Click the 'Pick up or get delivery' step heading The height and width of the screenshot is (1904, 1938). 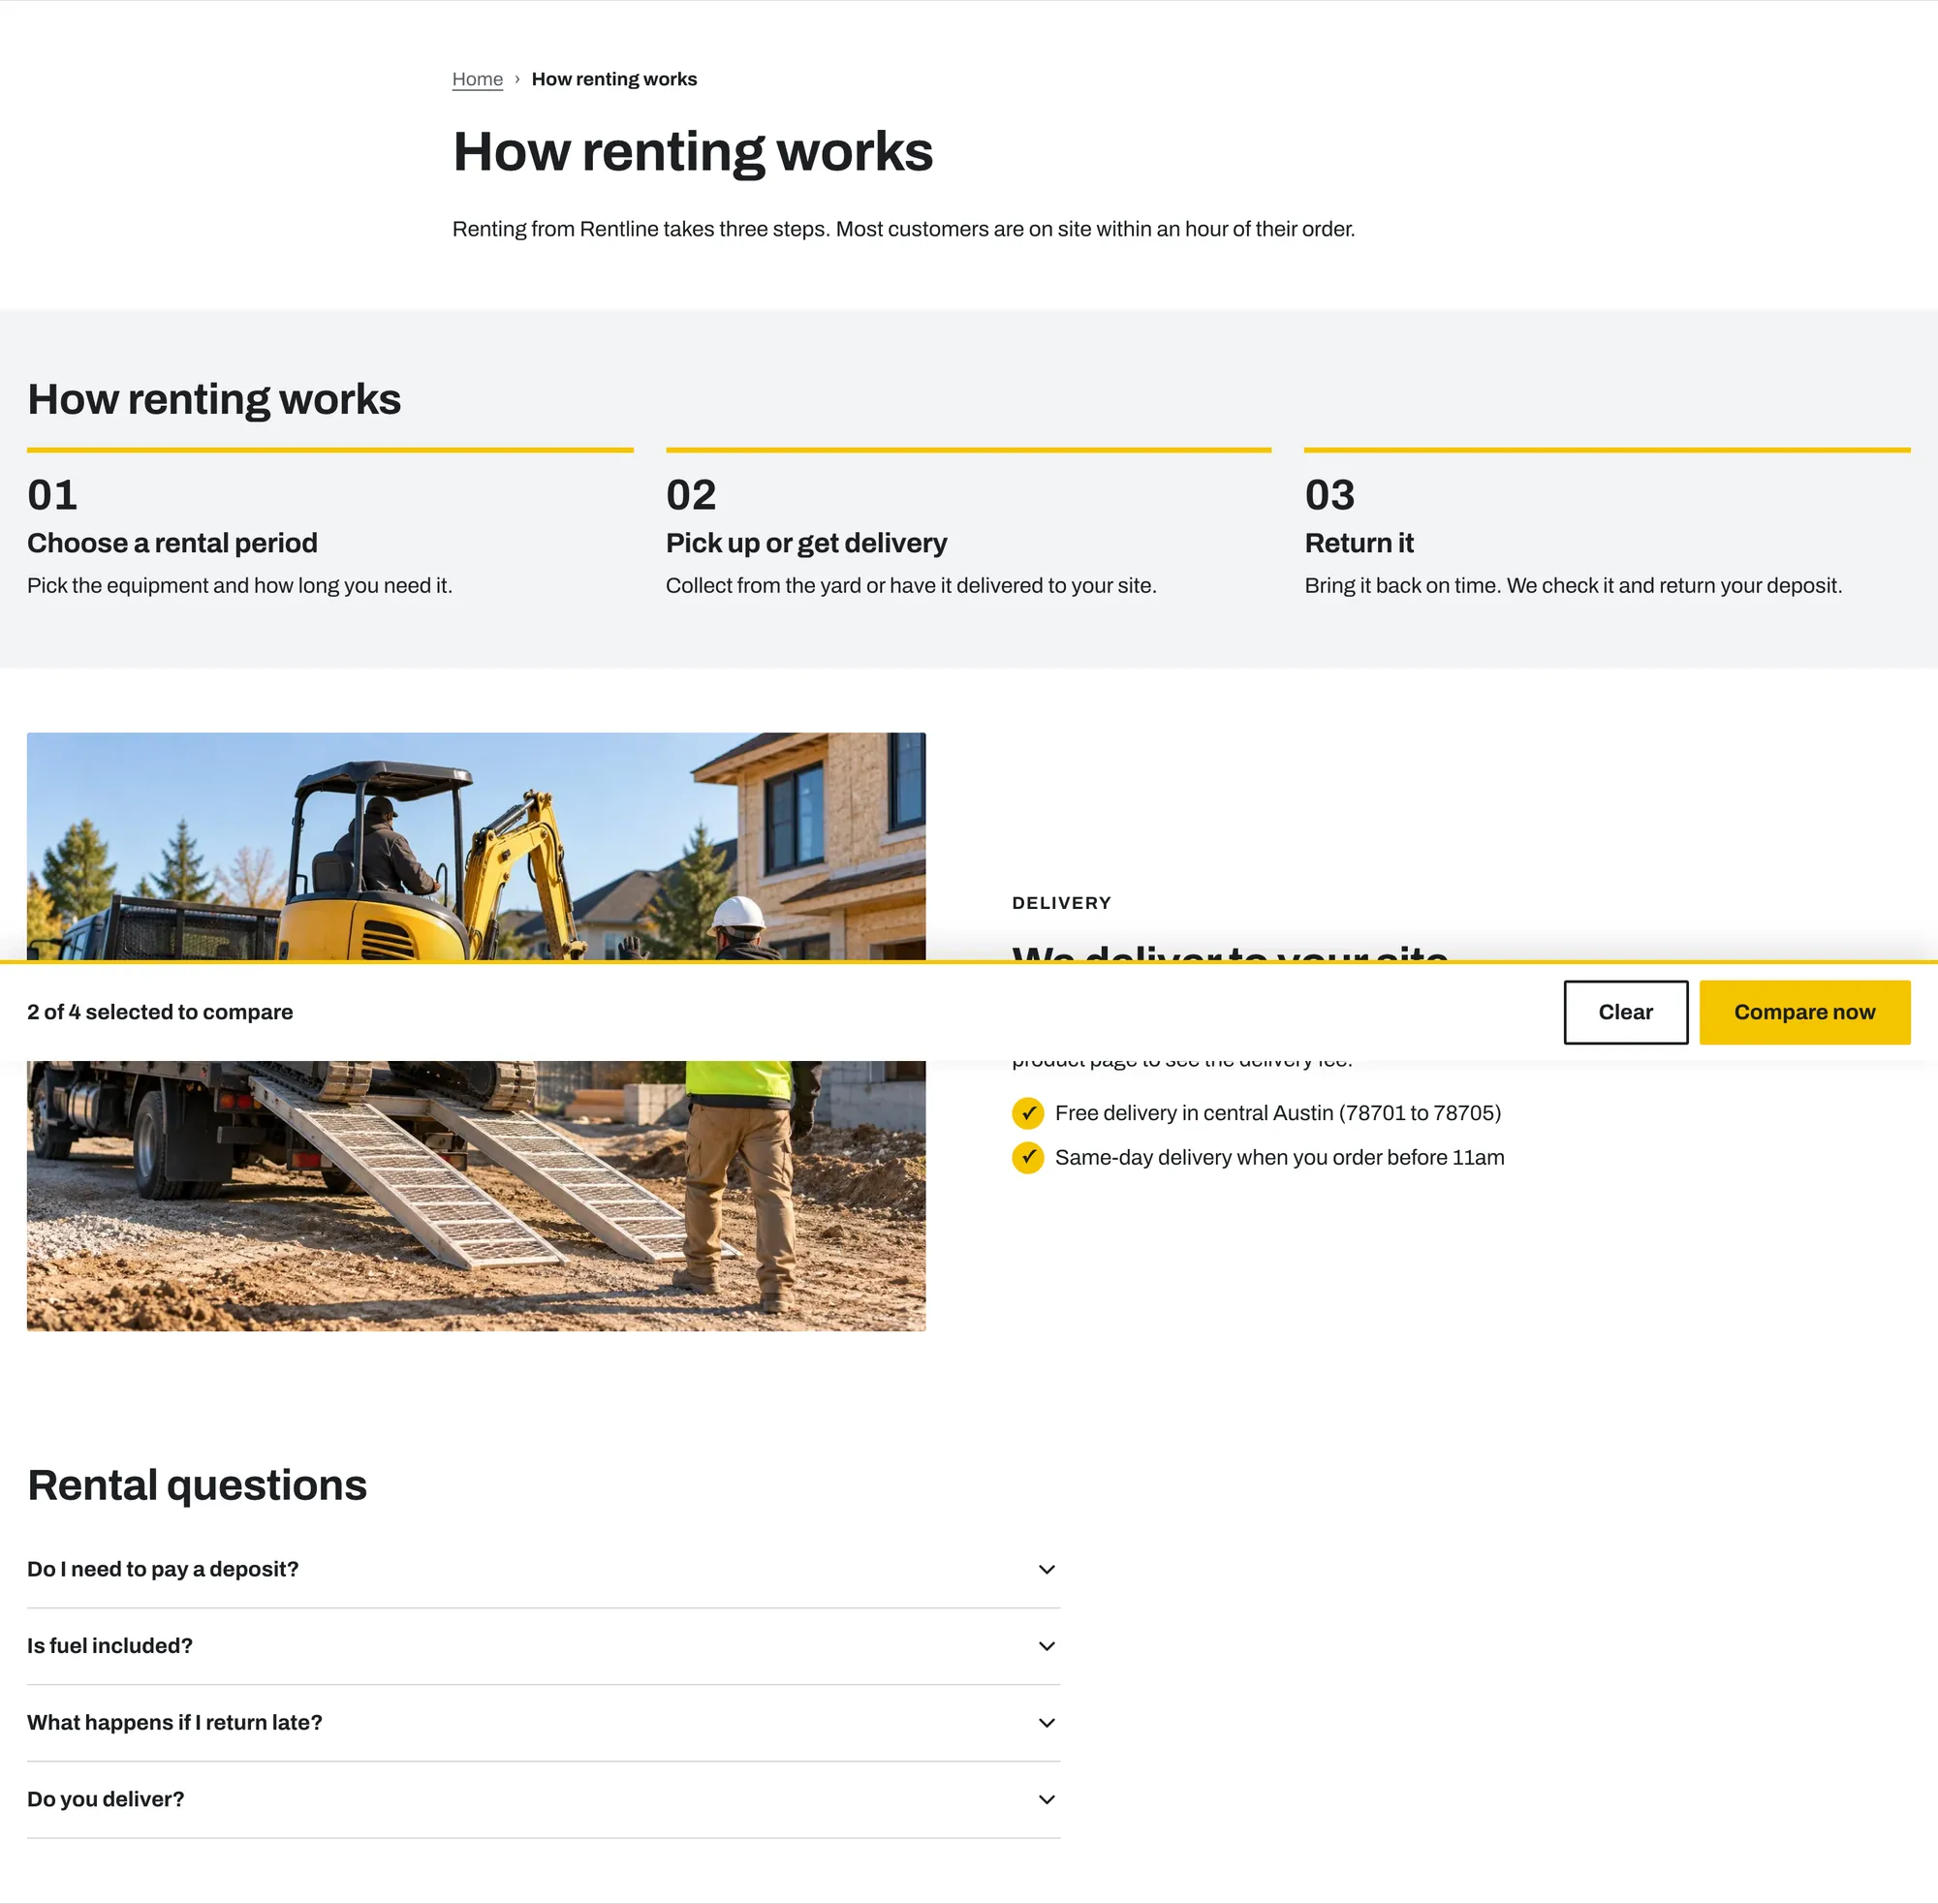[x=806, y=543]
